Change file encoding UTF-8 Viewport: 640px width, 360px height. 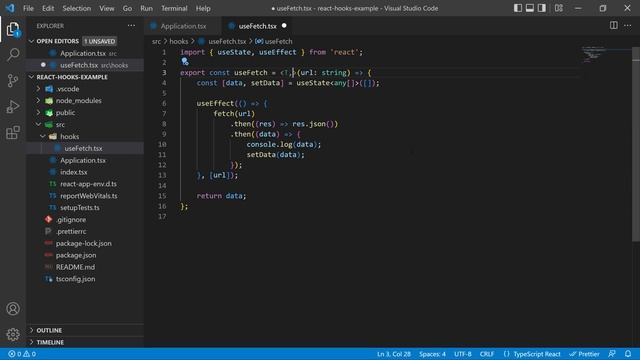pos(463,354)
